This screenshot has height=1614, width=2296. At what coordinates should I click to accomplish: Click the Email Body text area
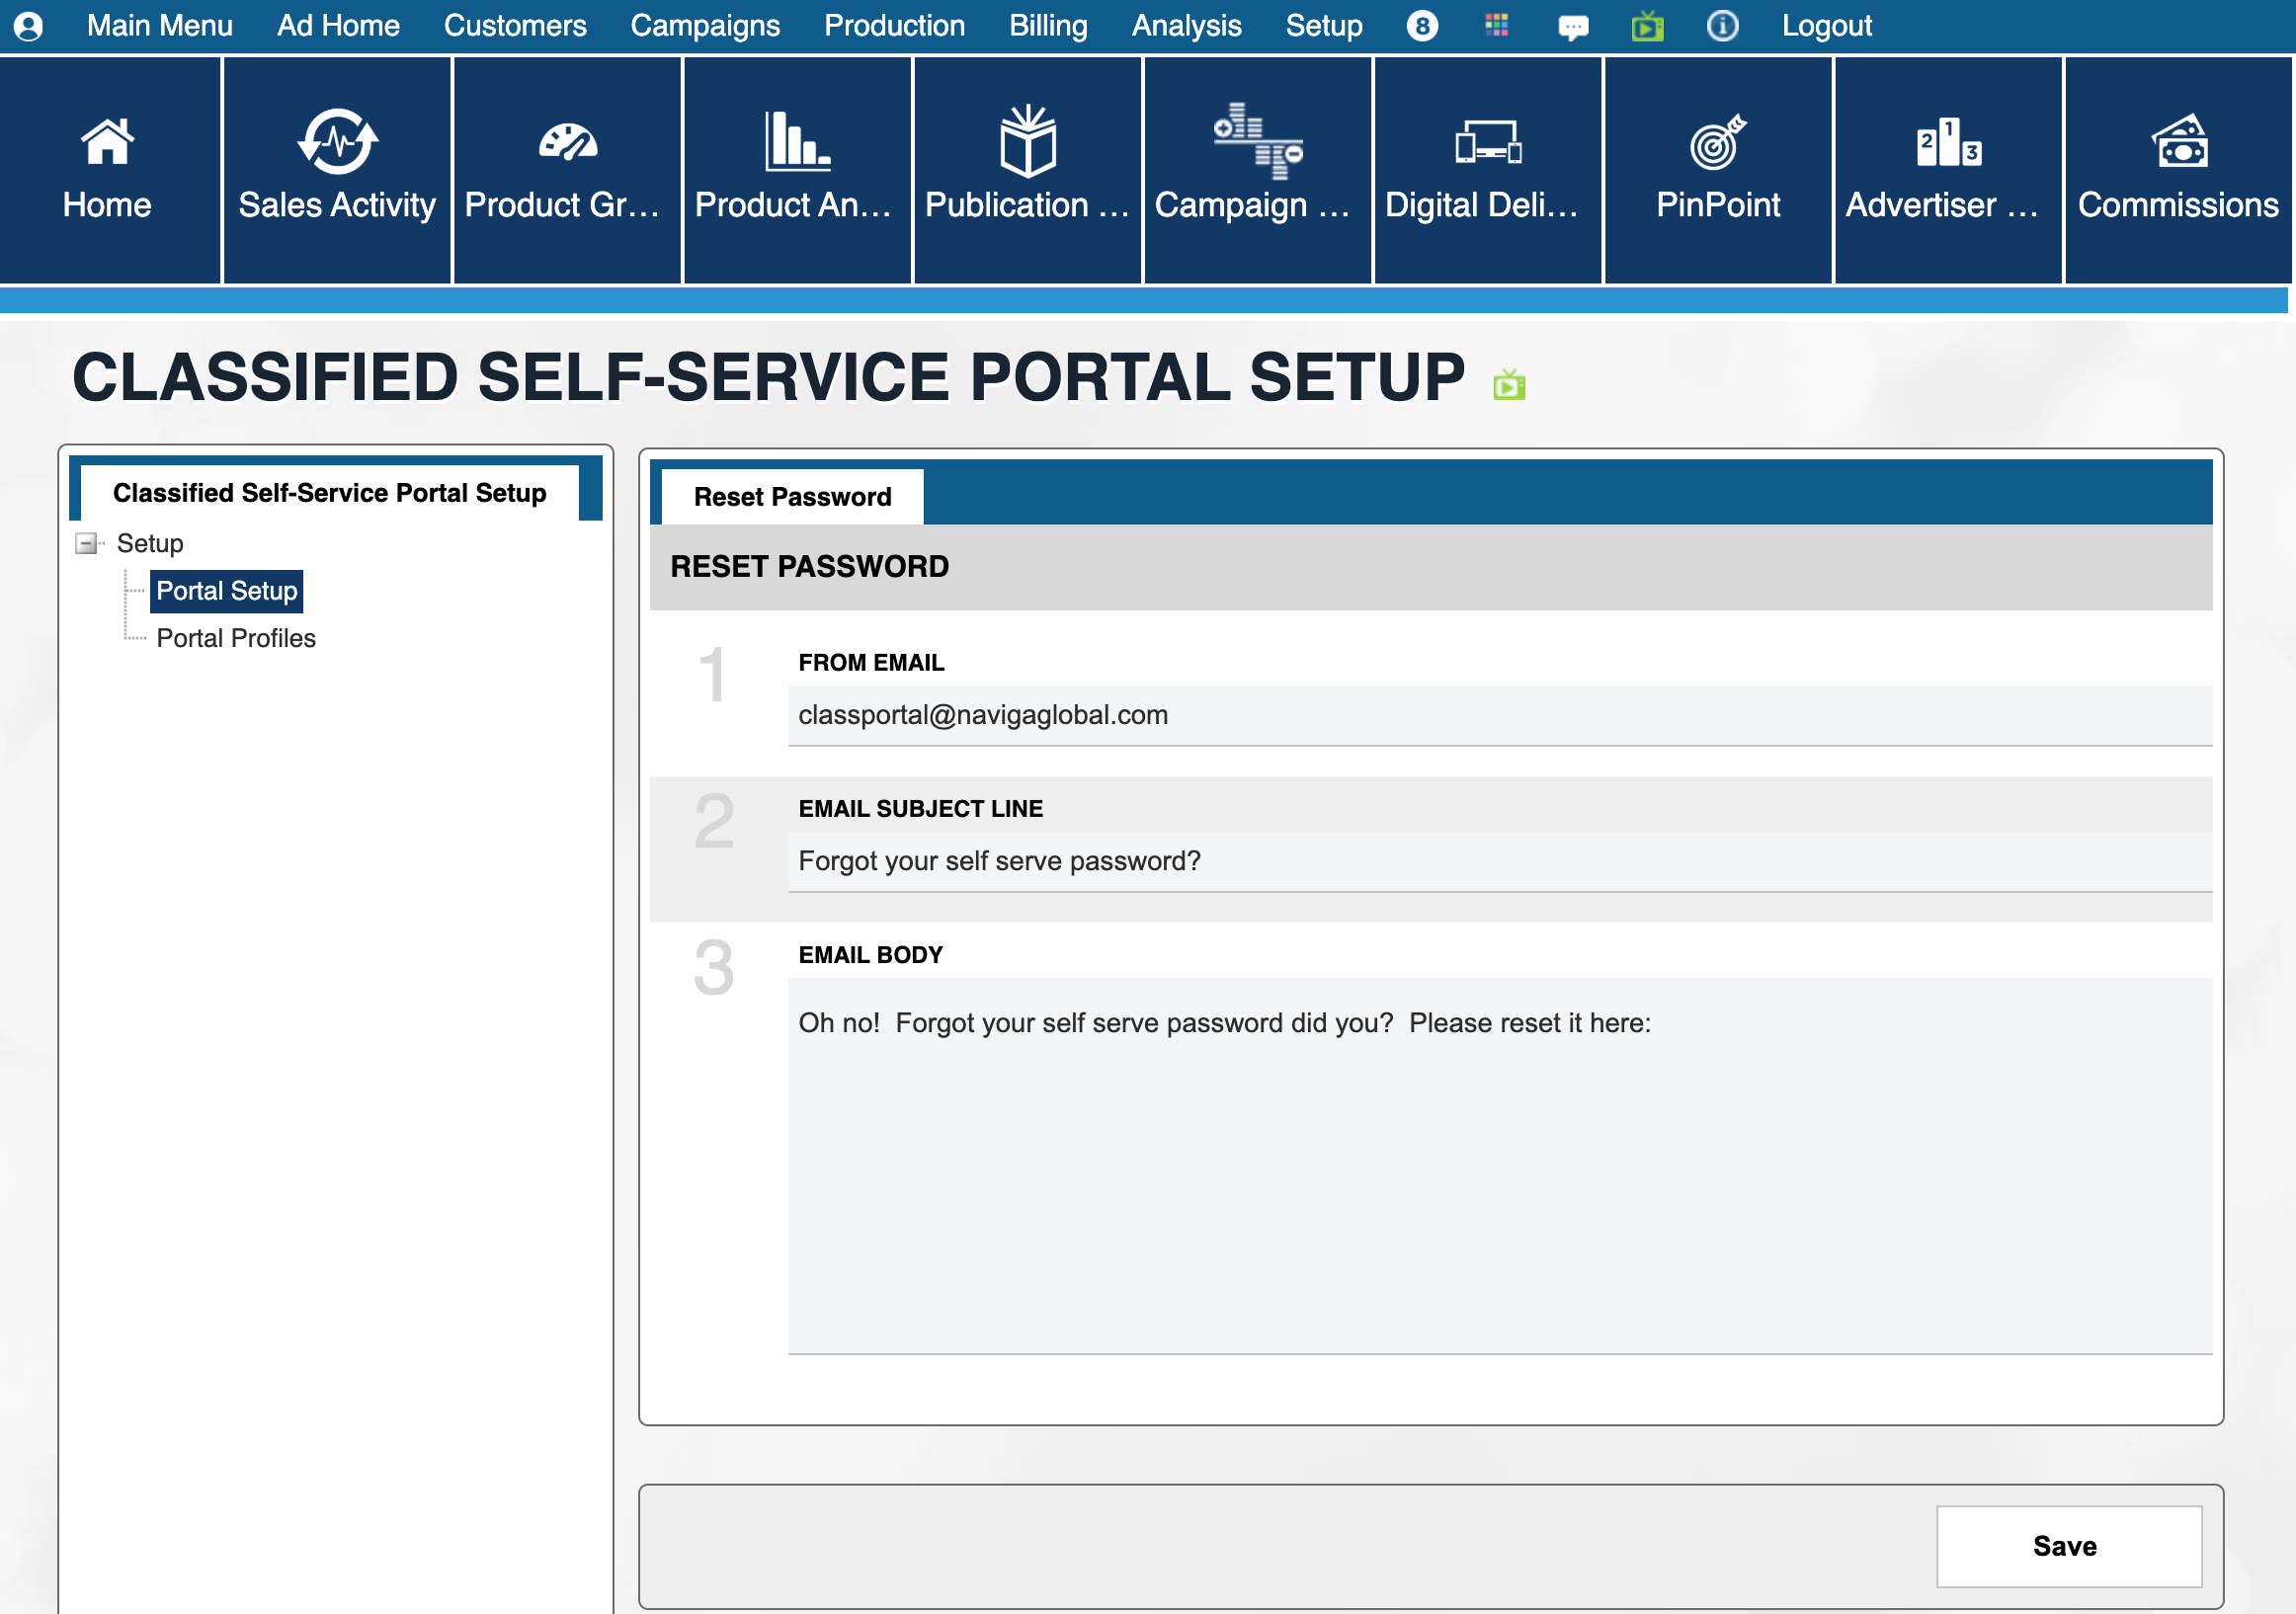(x=1498, y=1165)
